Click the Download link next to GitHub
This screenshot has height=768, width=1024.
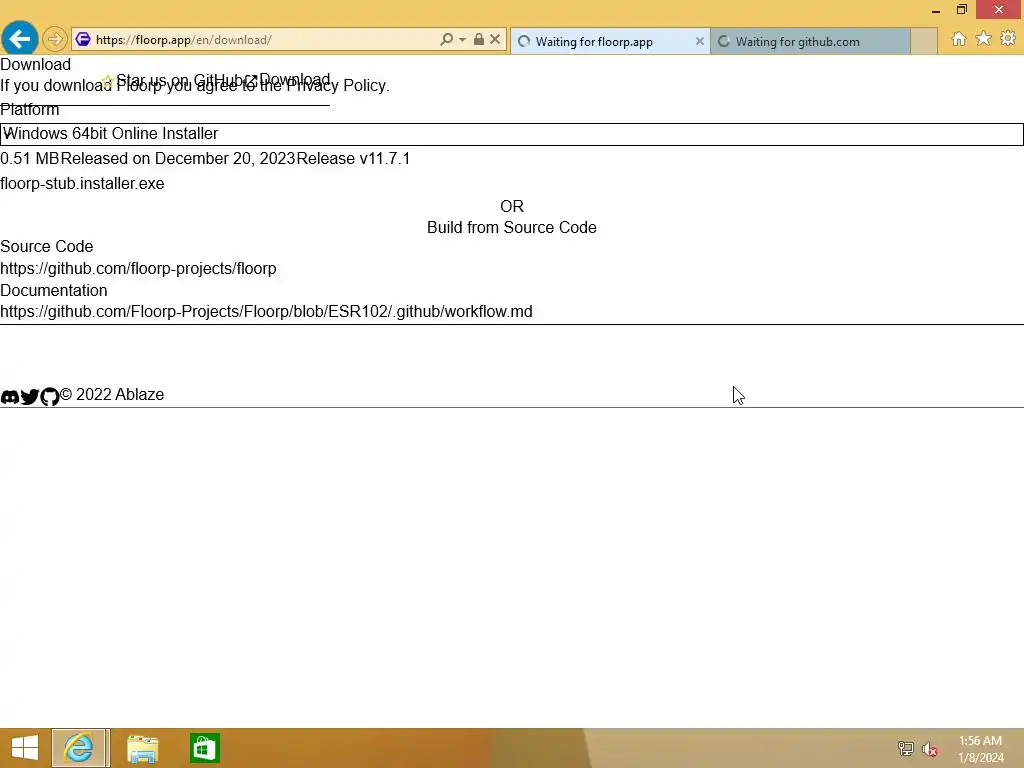coord(295,80)
